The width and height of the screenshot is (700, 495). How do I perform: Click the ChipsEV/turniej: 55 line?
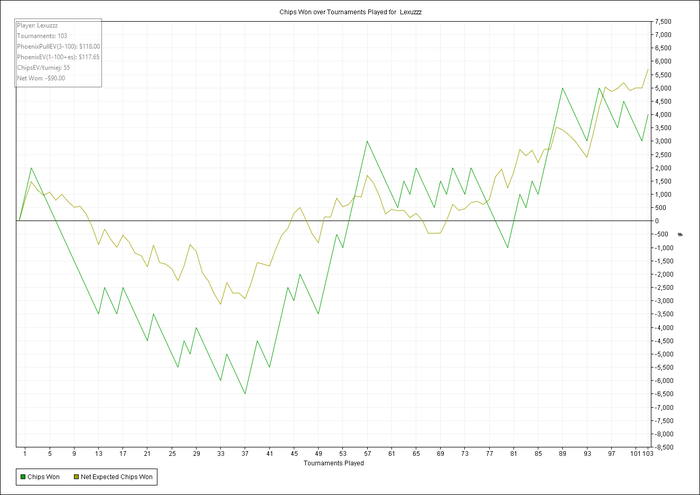(x=44, y=68)
